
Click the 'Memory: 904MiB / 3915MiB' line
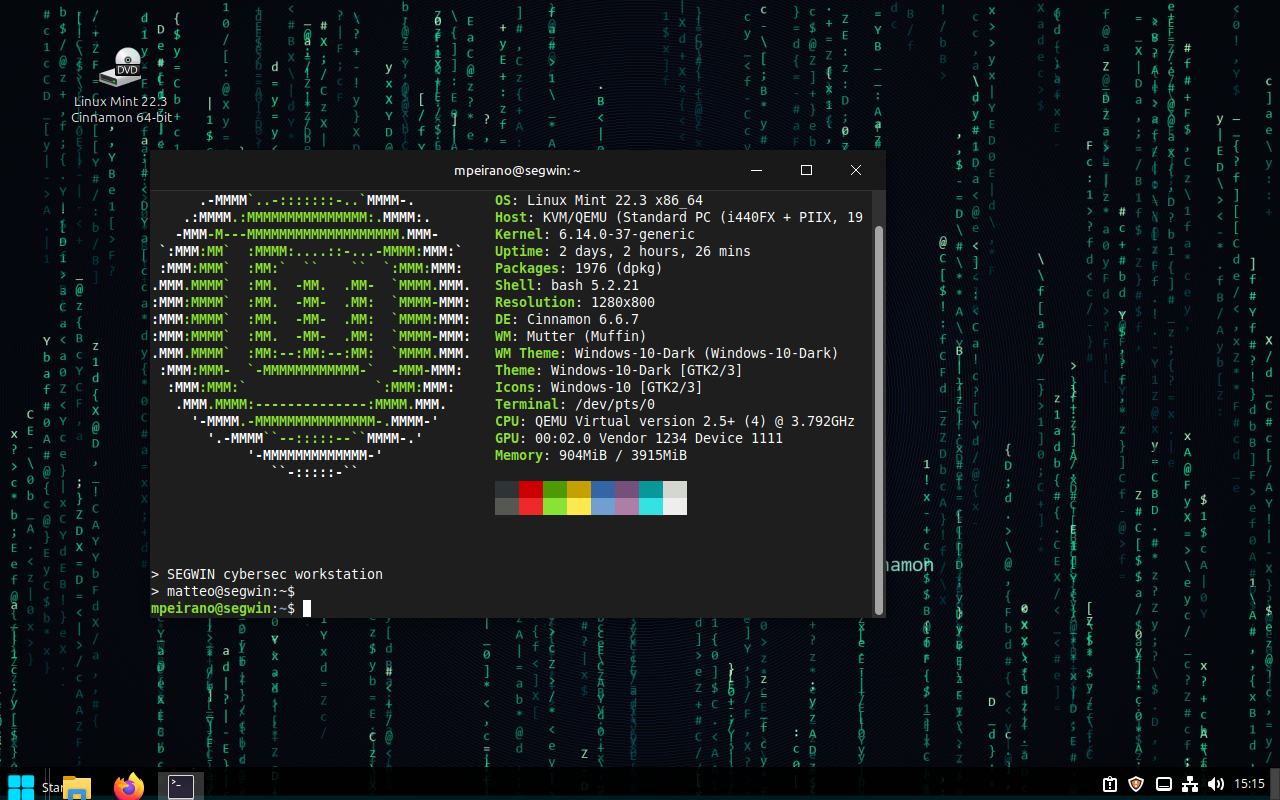click(591, 455)
